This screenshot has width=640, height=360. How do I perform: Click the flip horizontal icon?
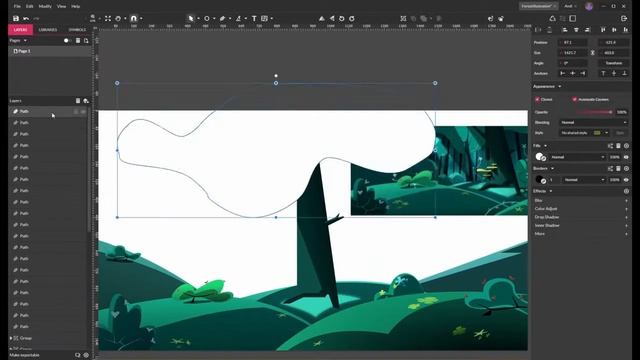(322, 18)
